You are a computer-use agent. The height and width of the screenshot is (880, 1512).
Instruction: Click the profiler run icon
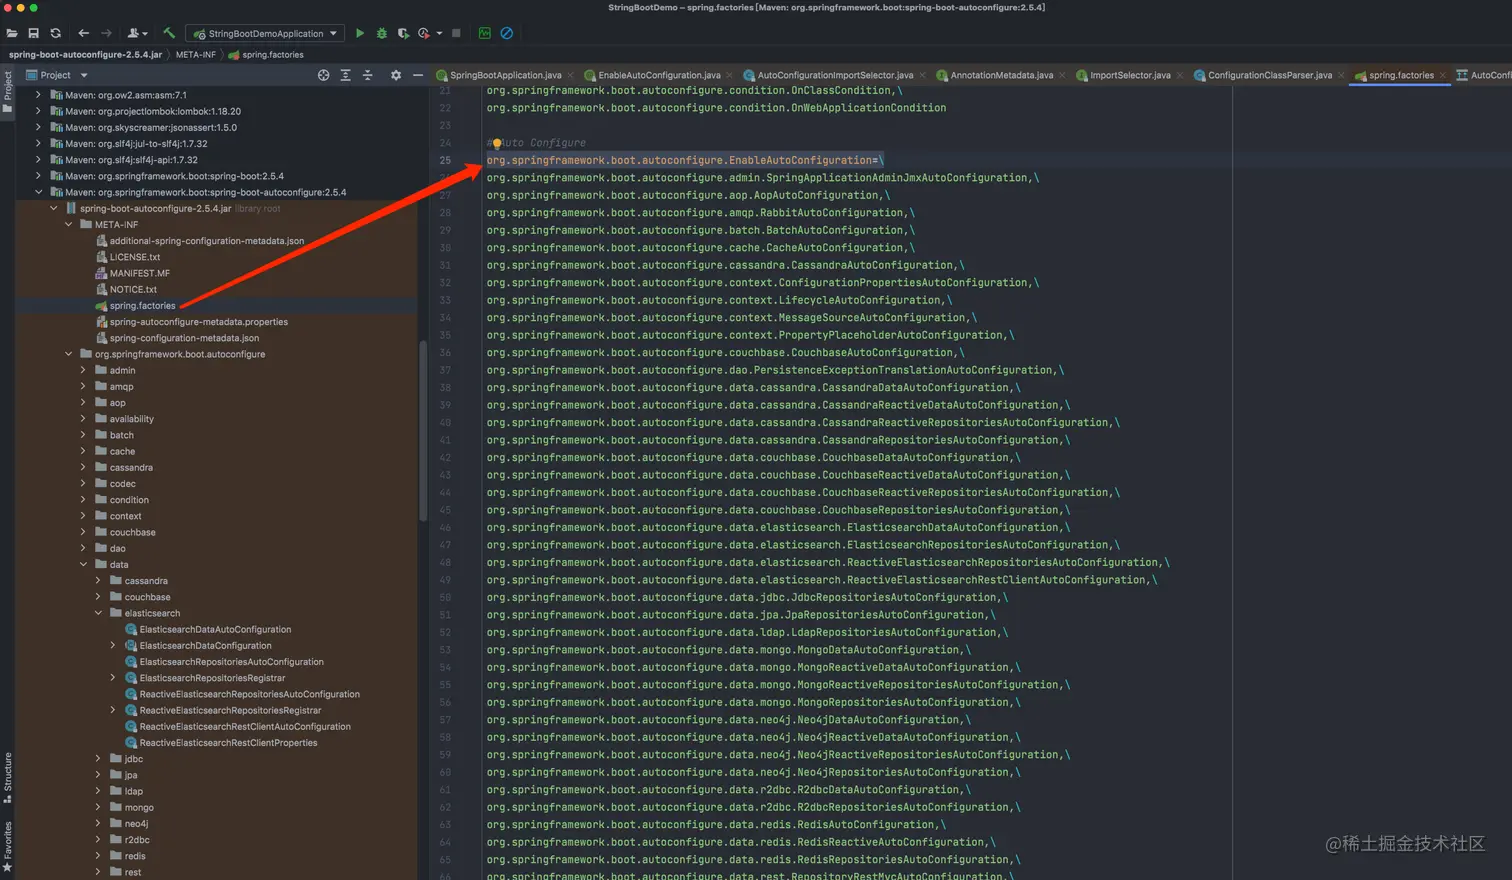pos(424,33)
